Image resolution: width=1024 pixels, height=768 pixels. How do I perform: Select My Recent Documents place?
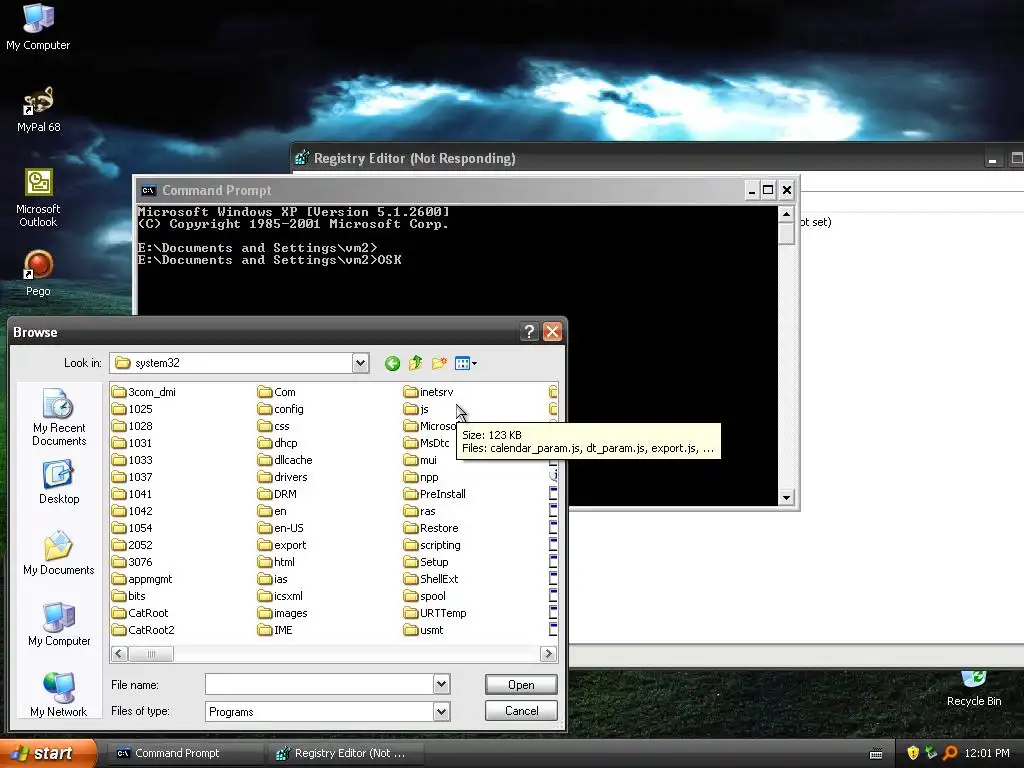(59, 417)
